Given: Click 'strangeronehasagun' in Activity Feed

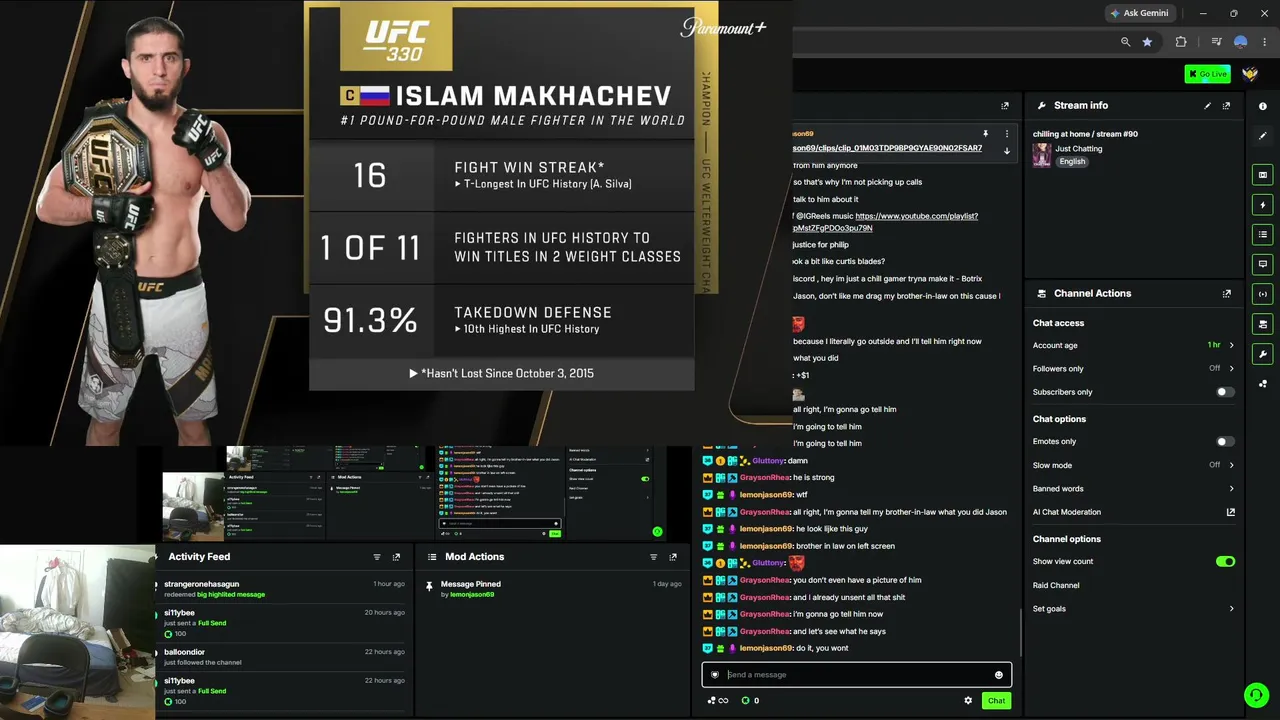Looking at the screenshot, I should [202, 584].
